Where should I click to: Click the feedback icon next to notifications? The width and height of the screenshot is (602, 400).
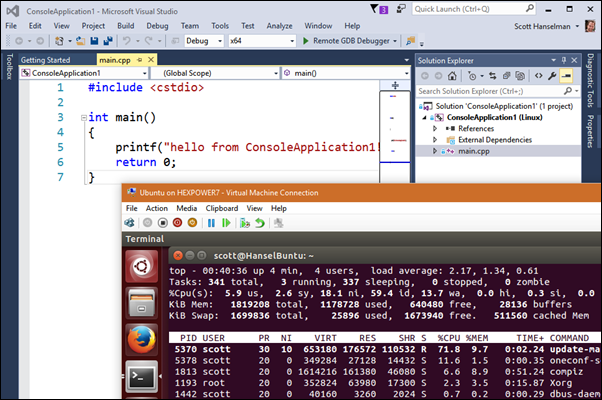click(x=401, y=9)
